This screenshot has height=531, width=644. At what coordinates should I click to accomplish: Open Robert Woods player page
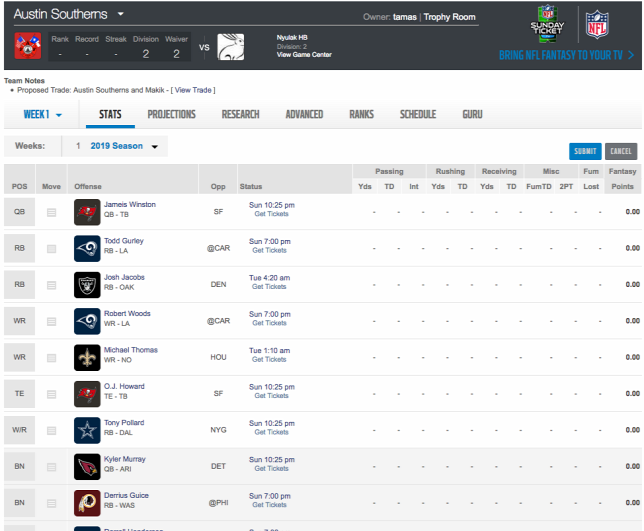[x=127, y=313]
